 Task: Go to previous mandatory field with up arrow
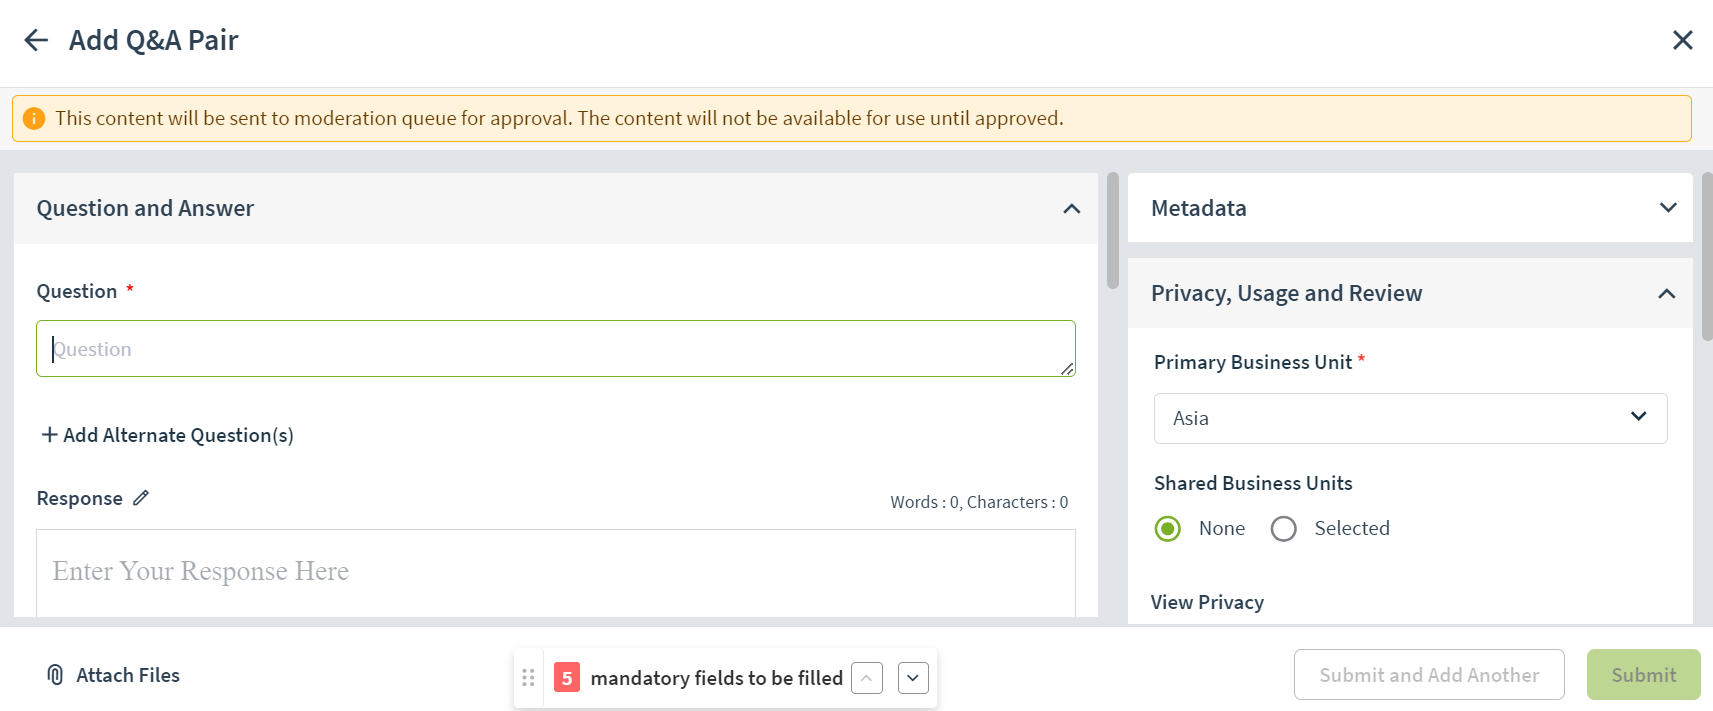click(x=867, y=678)
